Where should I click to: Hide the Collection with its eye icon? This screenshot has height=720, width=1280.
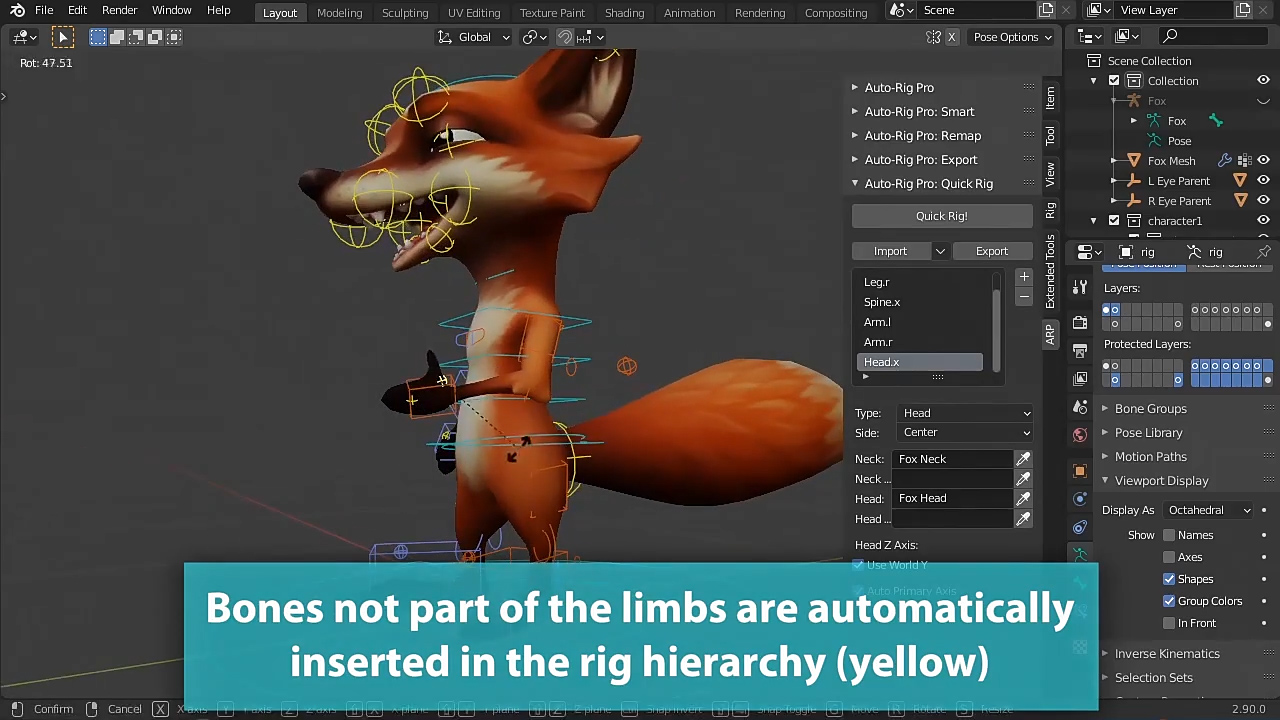tap(1264, 81)
